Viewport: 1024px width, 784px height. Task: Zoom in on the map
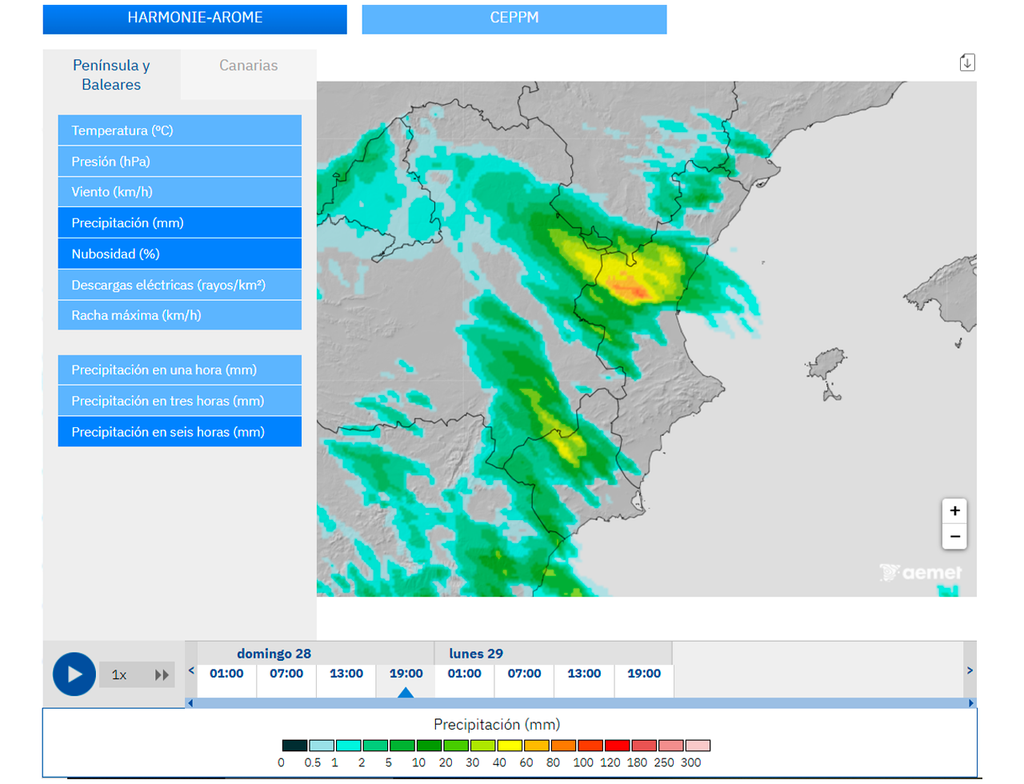coord(954,511)
